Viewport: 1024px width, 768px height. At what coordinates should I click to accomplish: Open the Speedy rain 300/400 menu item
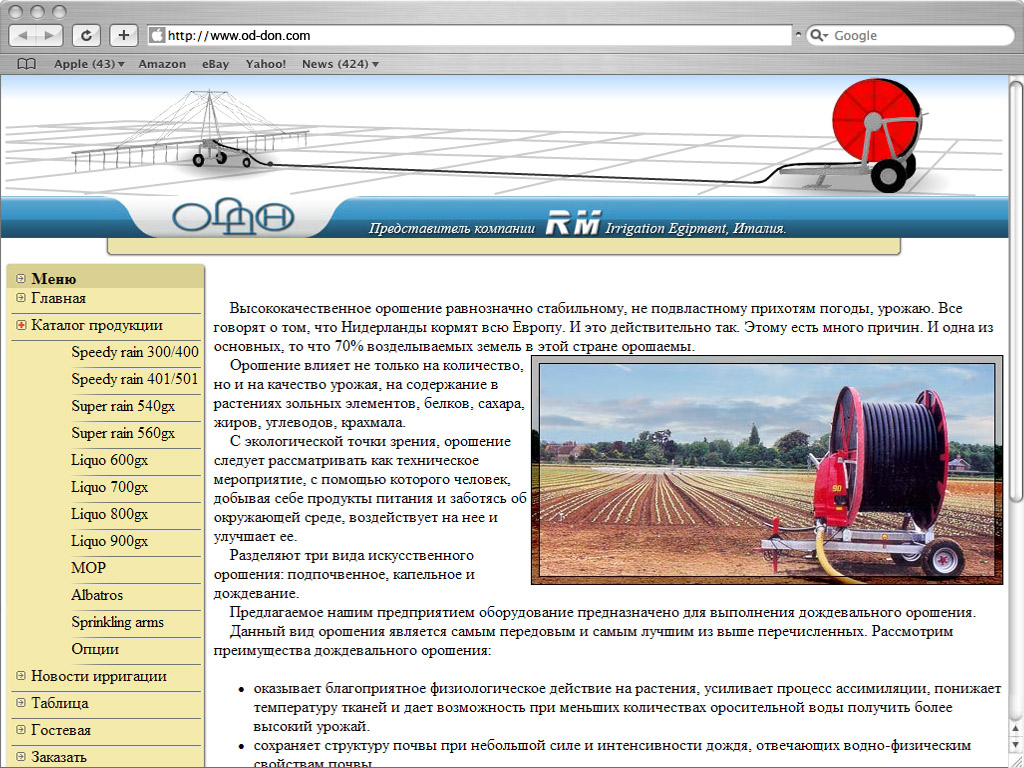135,352
